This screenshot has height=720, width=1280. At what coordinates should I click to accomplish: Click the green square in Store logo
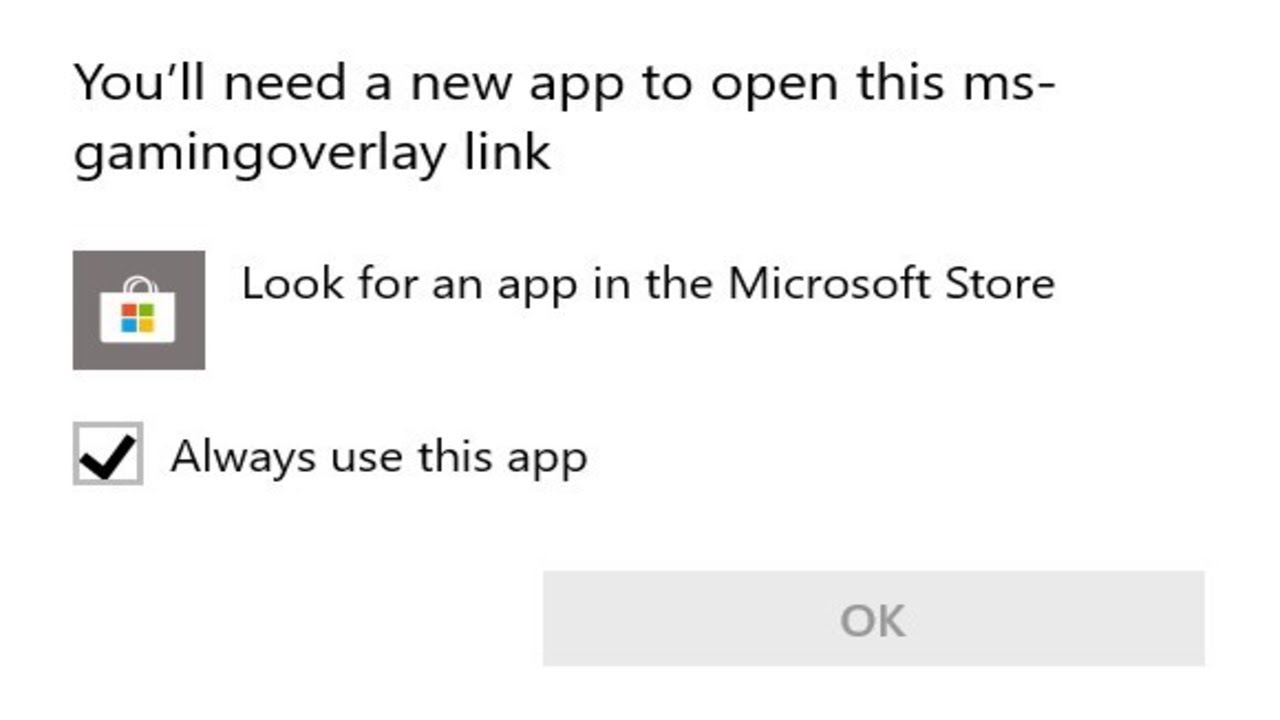(147, 311)
